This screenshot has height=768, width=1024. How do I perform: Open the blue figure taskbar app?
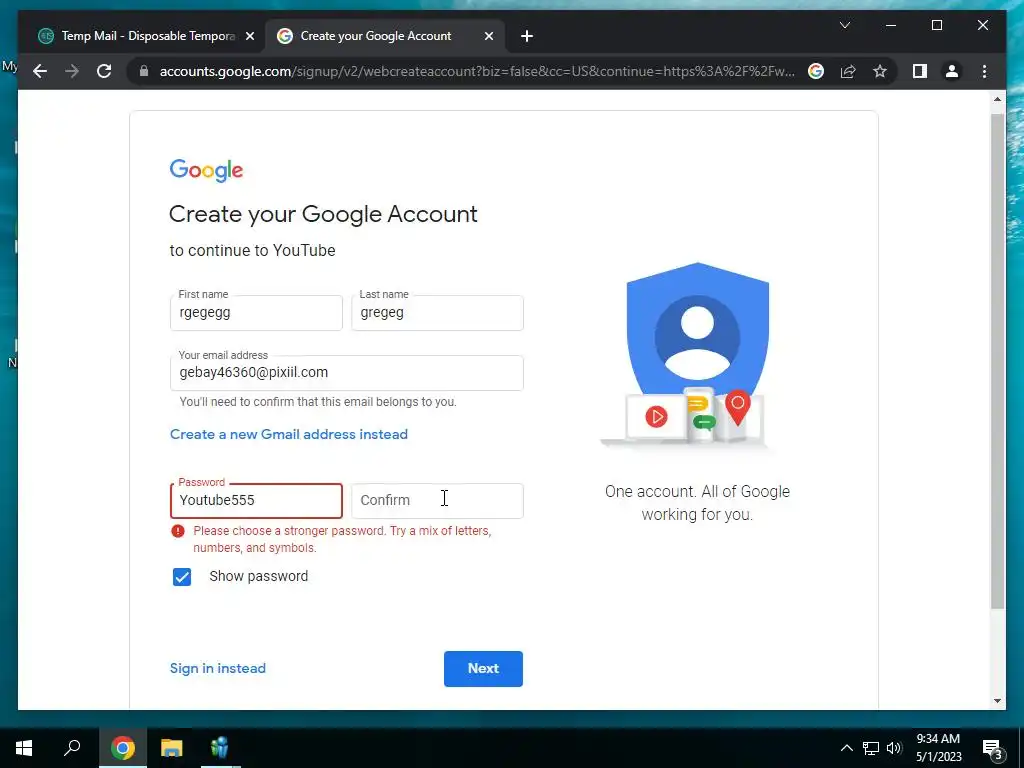click(221, 748)
